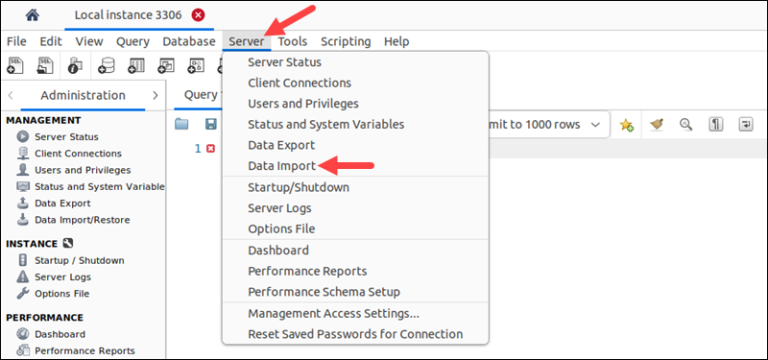
Task: Open the Database menu
Action: (x=189, y=42)
